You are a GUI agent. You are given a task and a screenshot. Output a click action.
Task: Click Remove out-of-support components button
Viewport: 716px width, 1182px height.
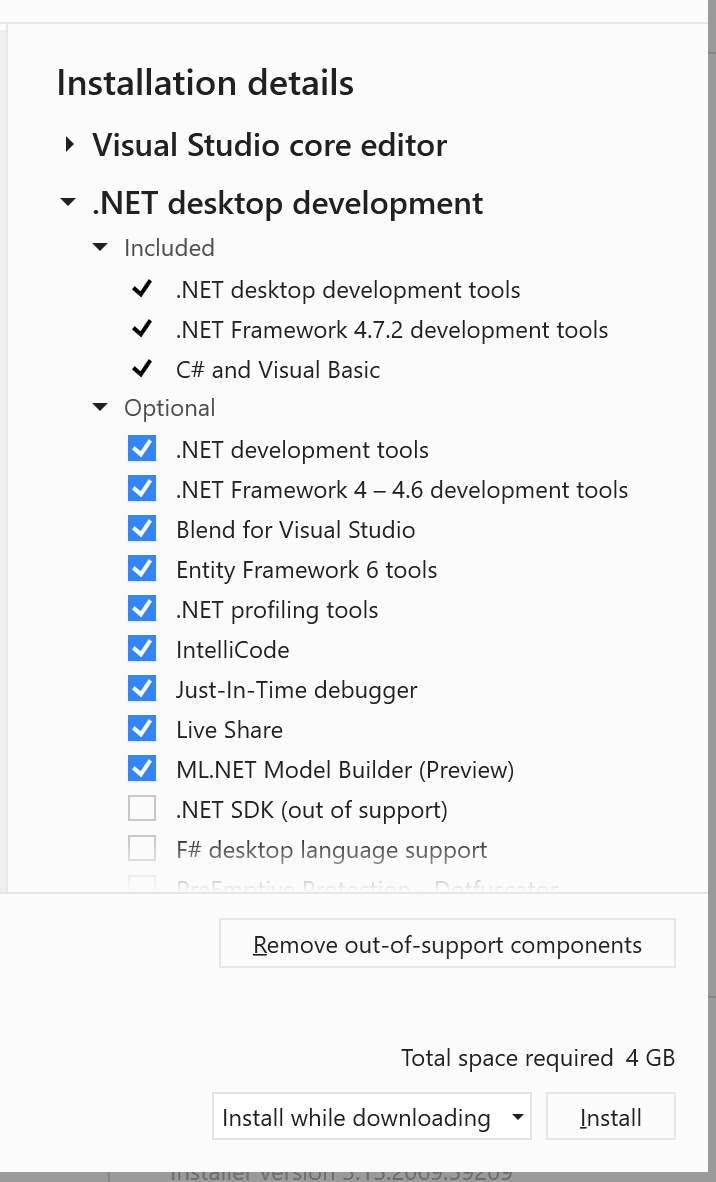447,943
